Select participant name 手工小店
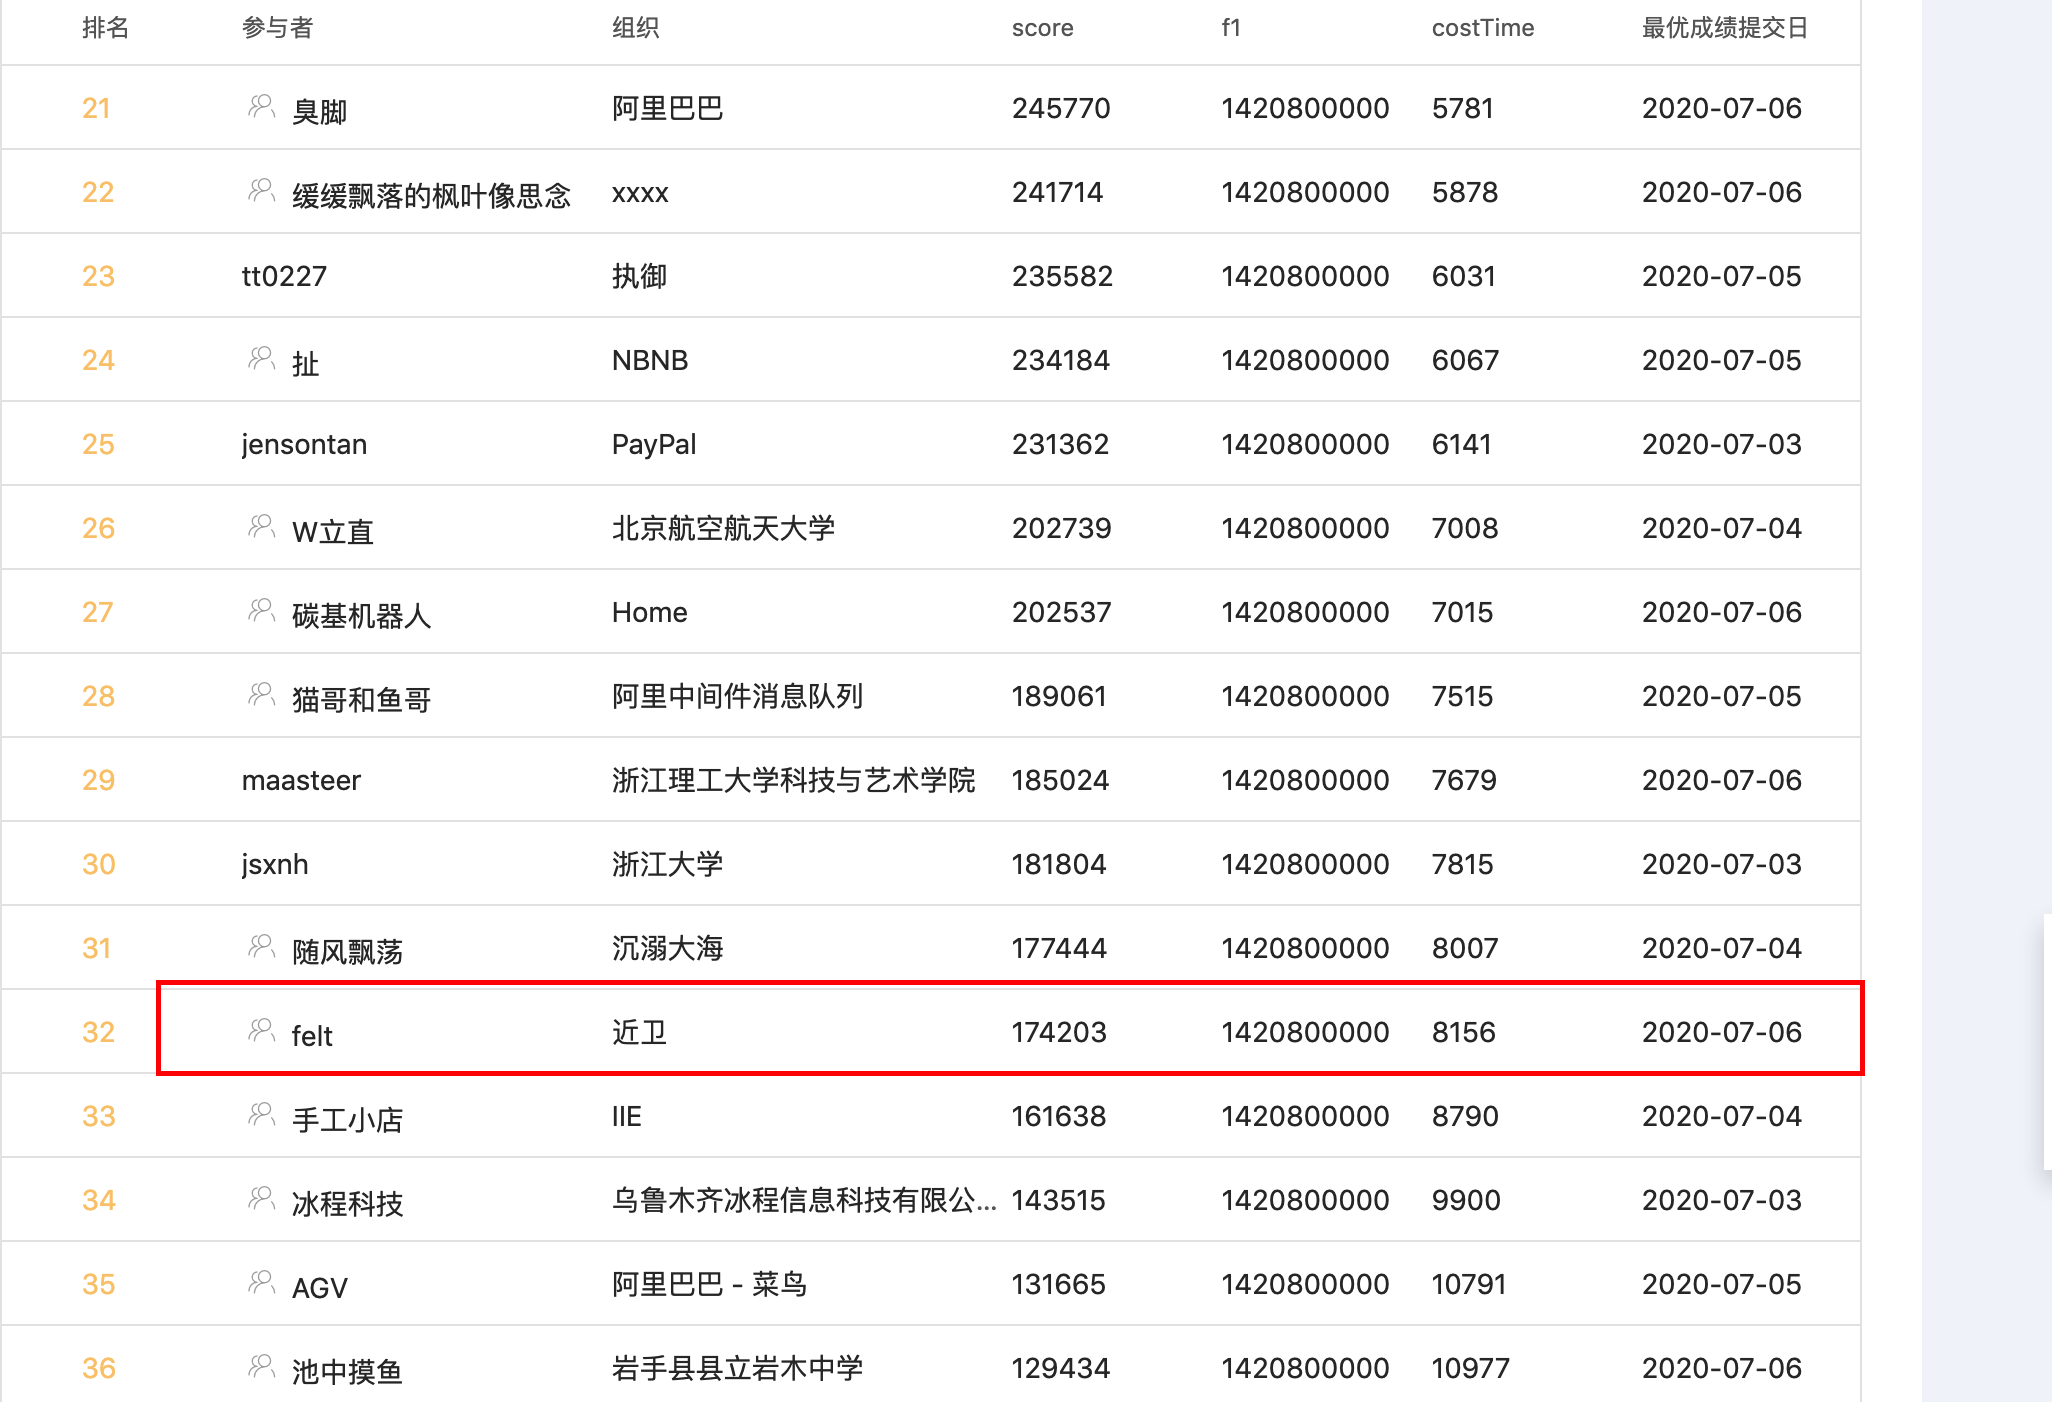 click(348, 1120)
